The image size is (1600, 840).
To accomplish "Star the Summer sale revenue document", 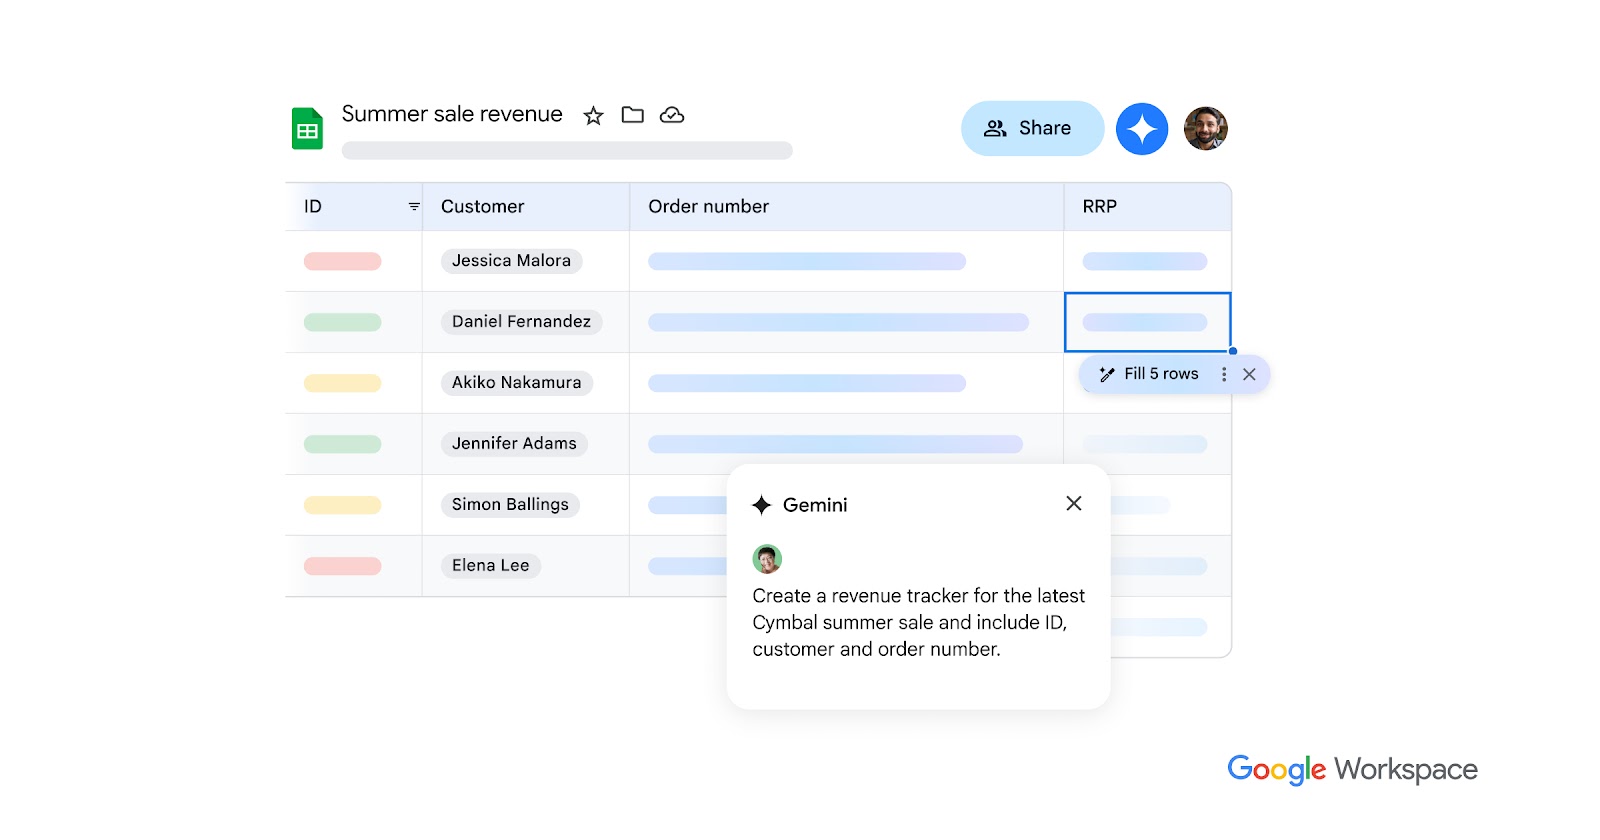I will 593,116.
